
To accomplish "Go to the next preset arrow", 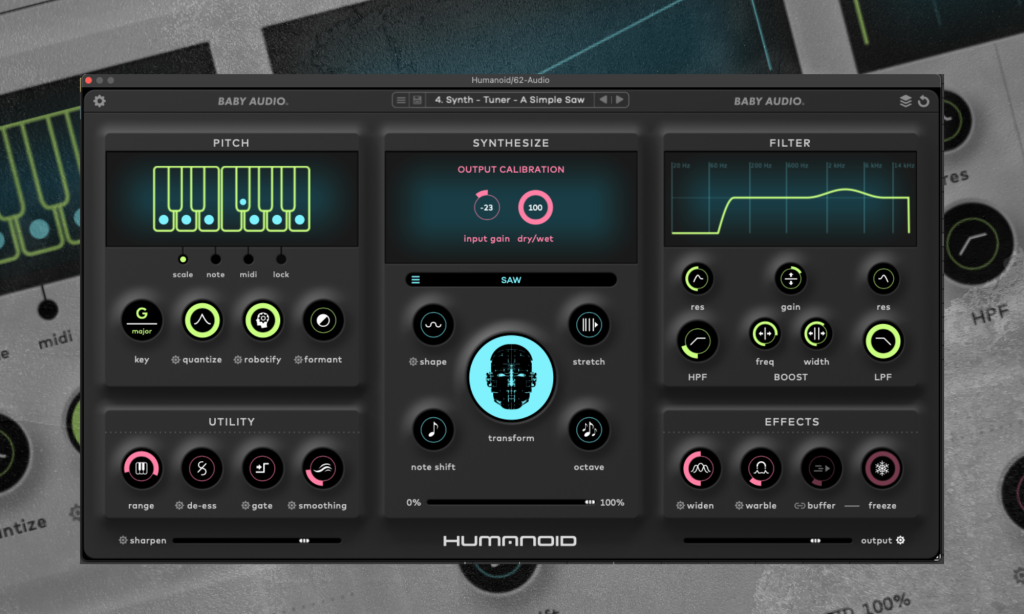I will coord(620,100).
